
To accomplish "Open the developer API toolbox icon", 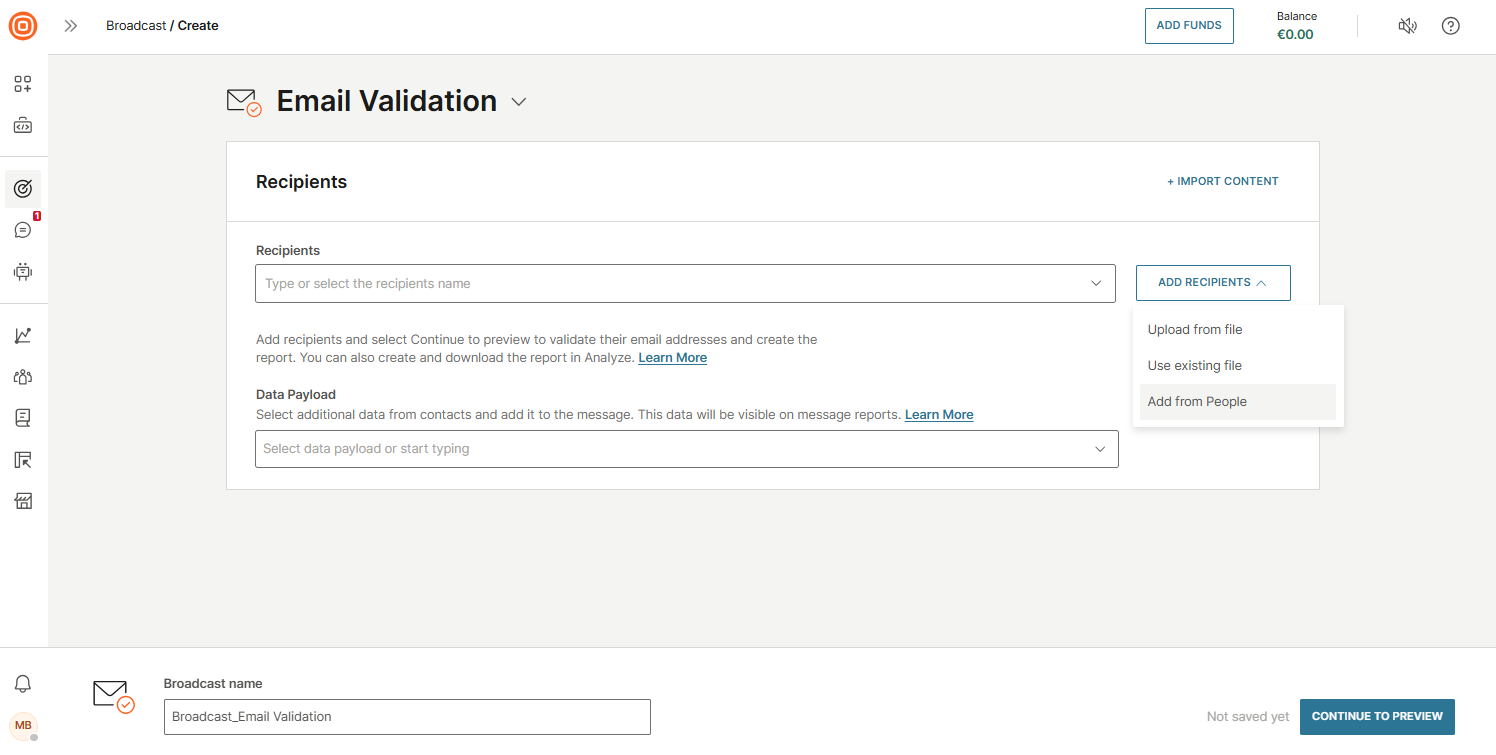I will coord(22,125).
